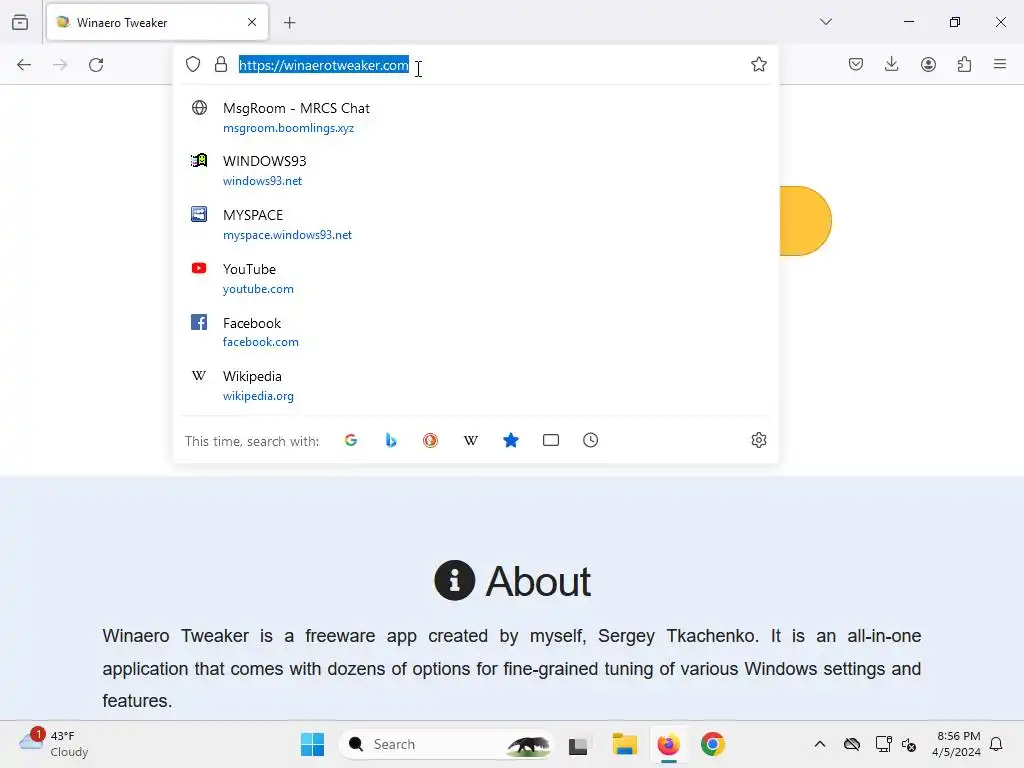View site security padlock info
Screen dimensions: 1024x768
221,64
